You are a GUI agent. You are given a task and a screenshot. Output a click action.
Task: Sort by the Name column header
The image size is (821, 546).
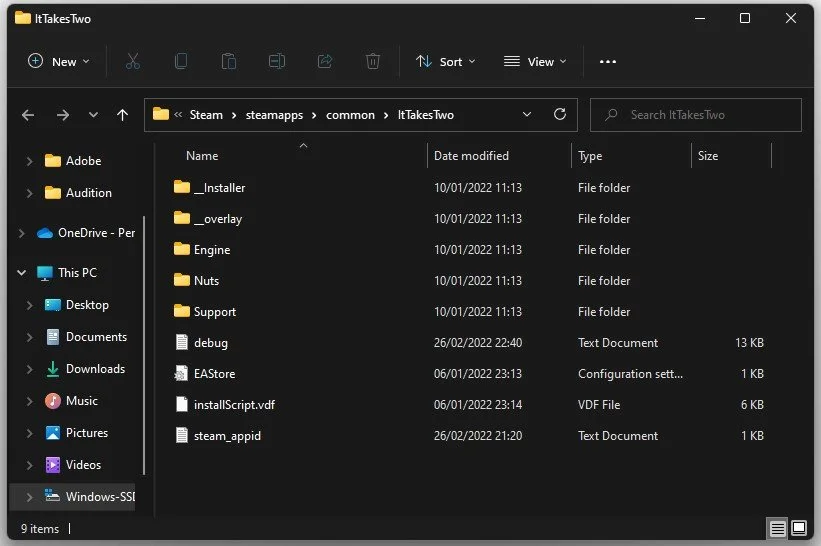tap(202, 155)
